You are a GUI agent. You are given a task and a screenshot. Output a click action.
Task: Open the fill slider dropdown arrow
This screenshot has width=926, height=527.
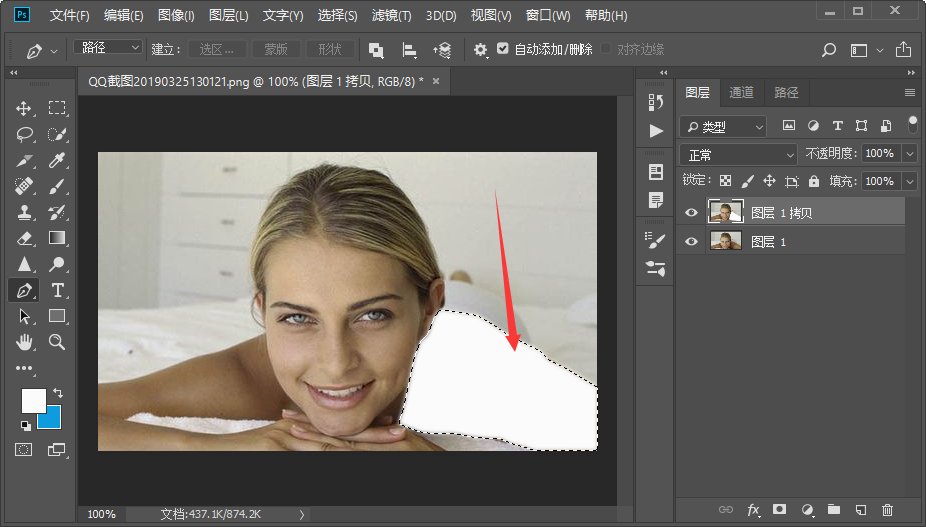pyautogui.click(x=909, y=181)
